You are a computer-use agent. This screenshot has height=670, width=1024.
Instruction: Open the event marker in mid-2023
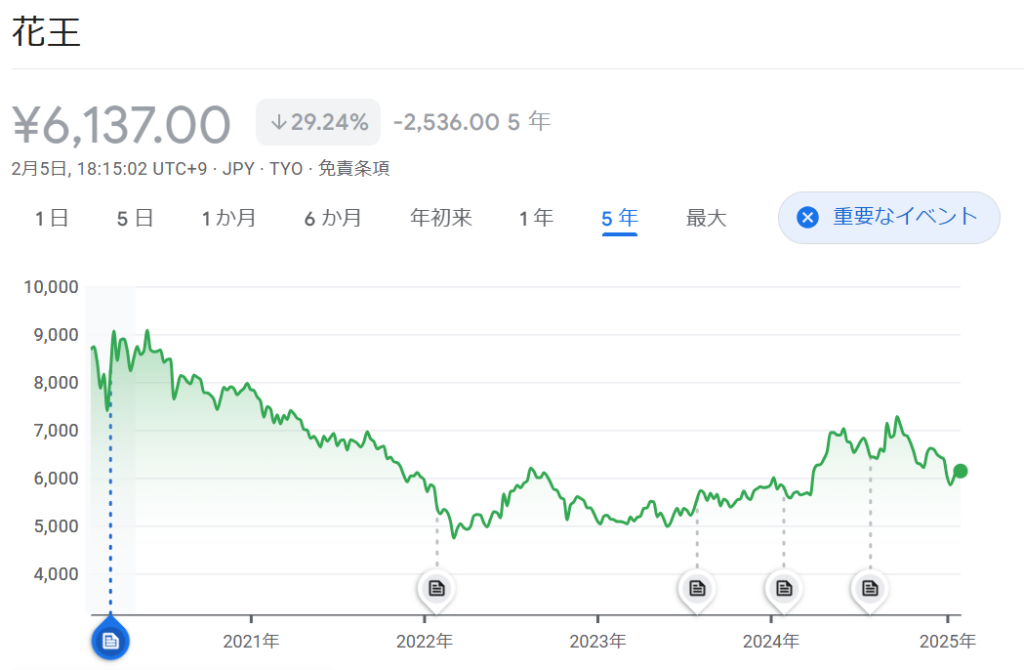697,588
